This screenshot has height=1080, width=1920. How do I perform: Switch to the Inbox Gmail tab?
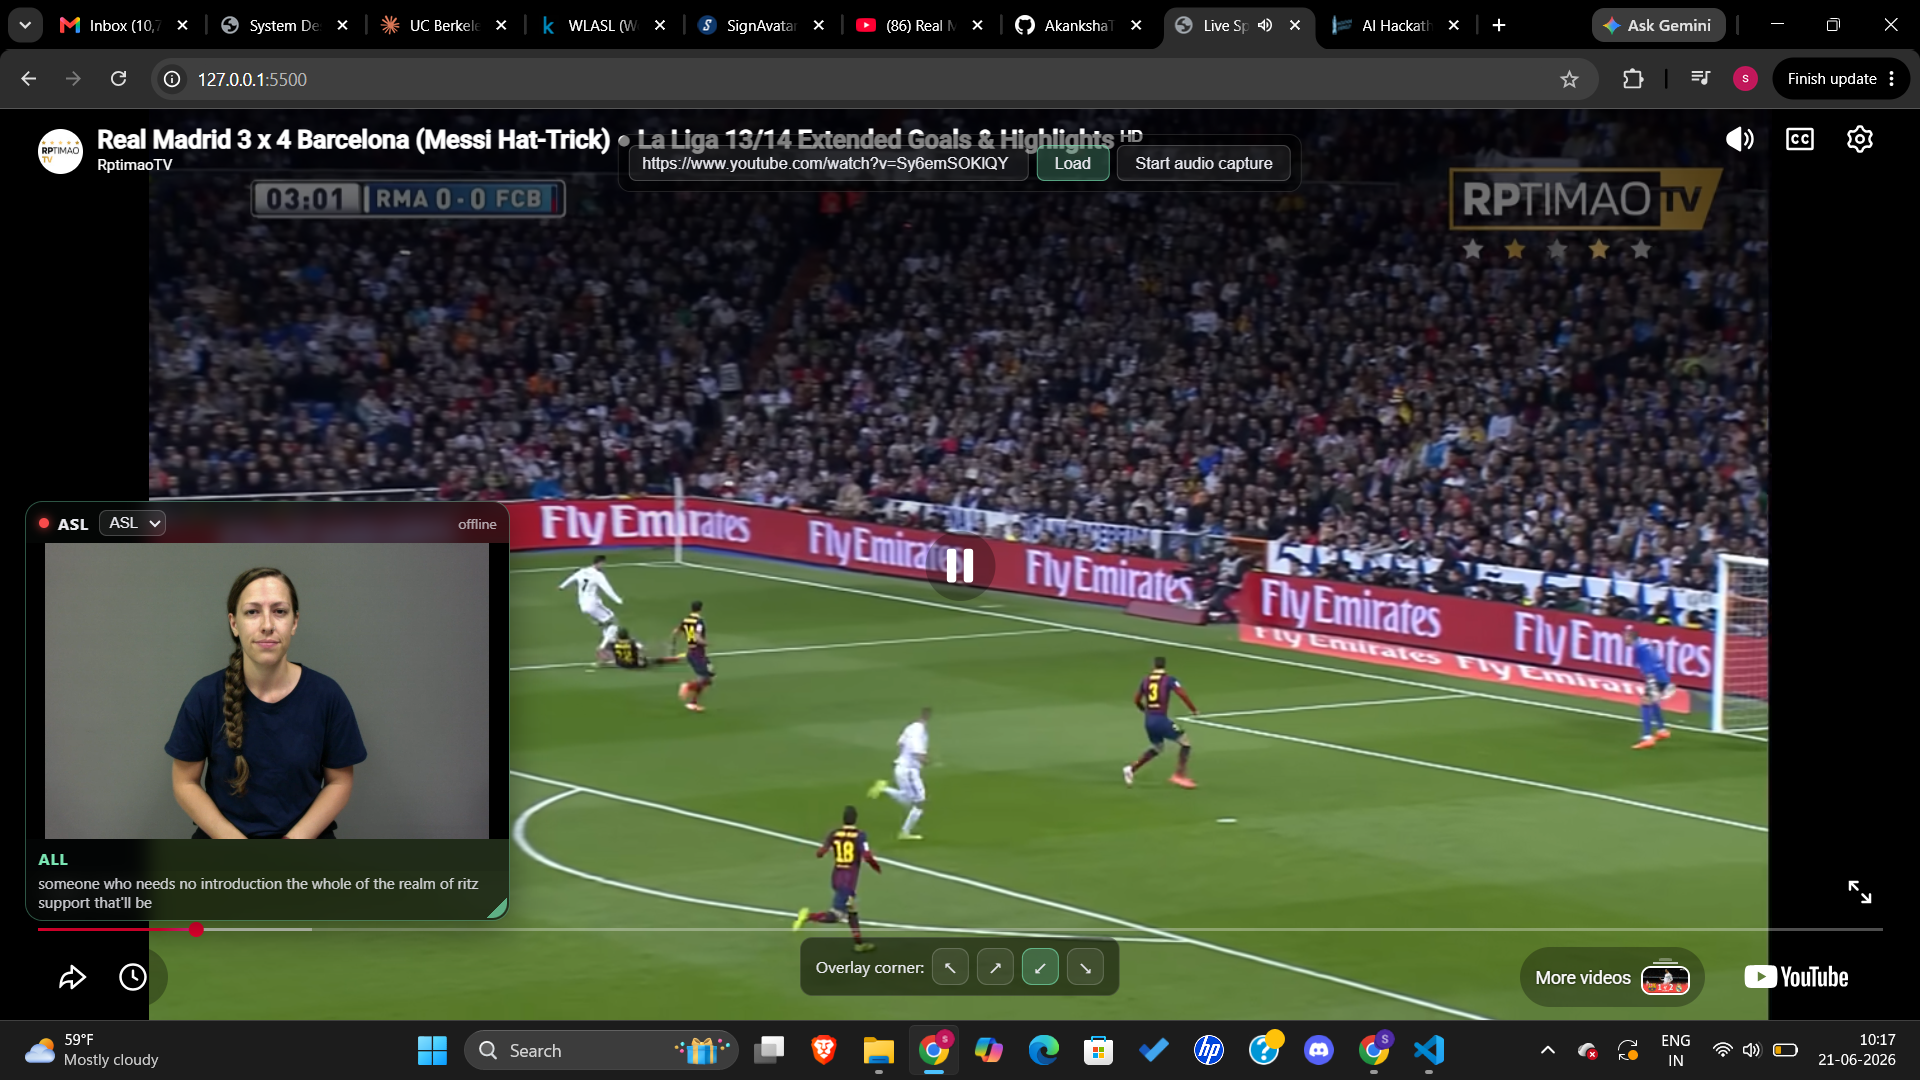pyautogui.click(x=125, y=25)
